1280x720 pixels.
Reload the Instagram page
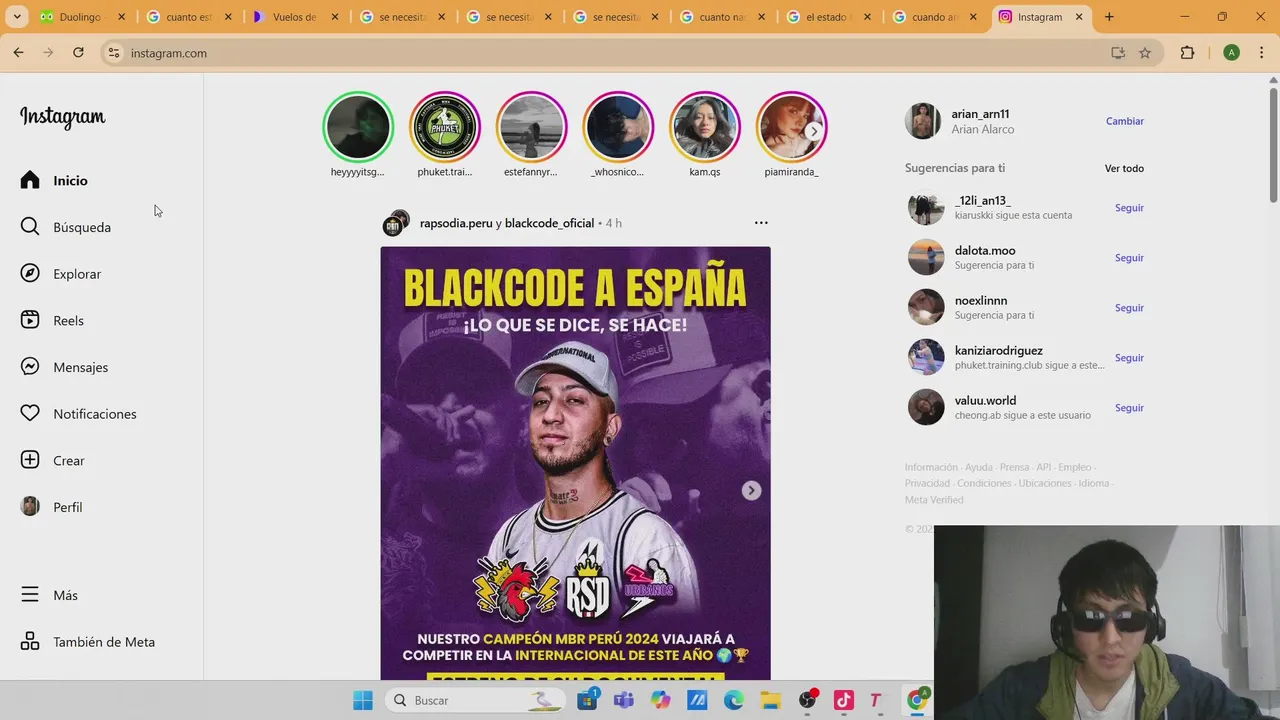tap(78, 53)
